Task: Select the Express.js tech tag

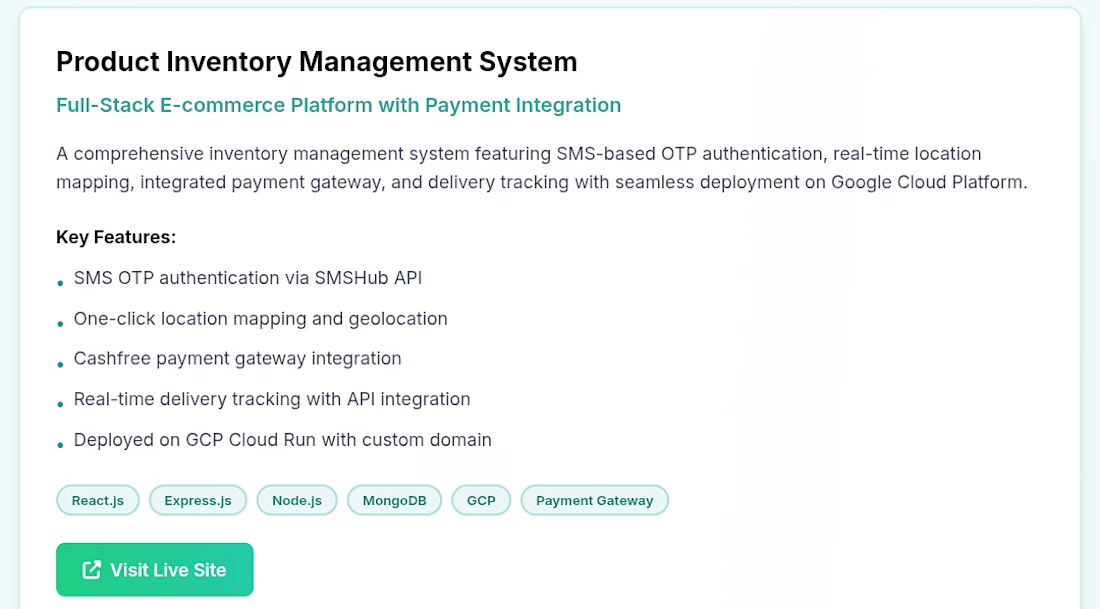Action: 198,500
